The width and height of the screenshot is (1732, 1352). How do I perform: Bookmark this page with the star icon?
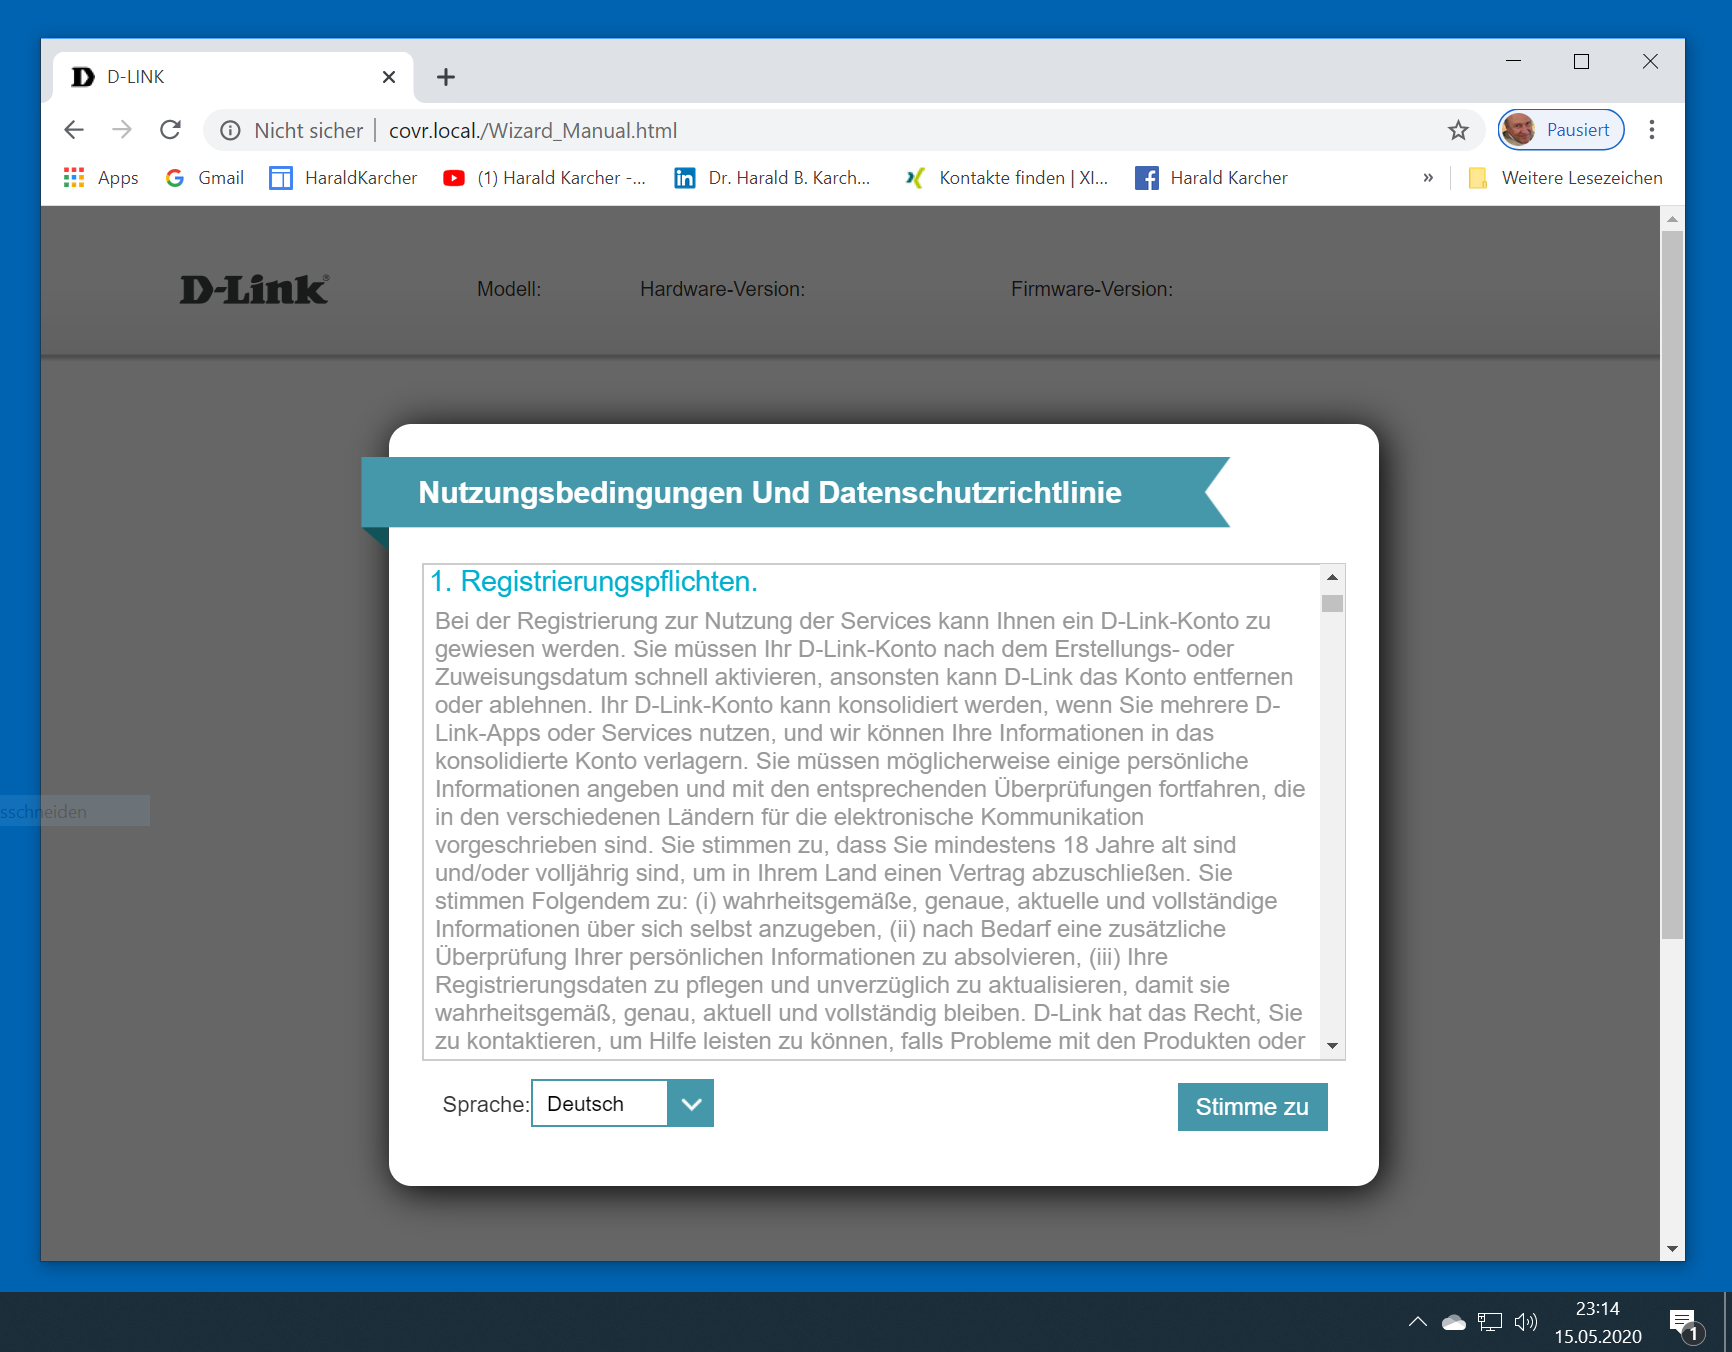pos(1458,130)
